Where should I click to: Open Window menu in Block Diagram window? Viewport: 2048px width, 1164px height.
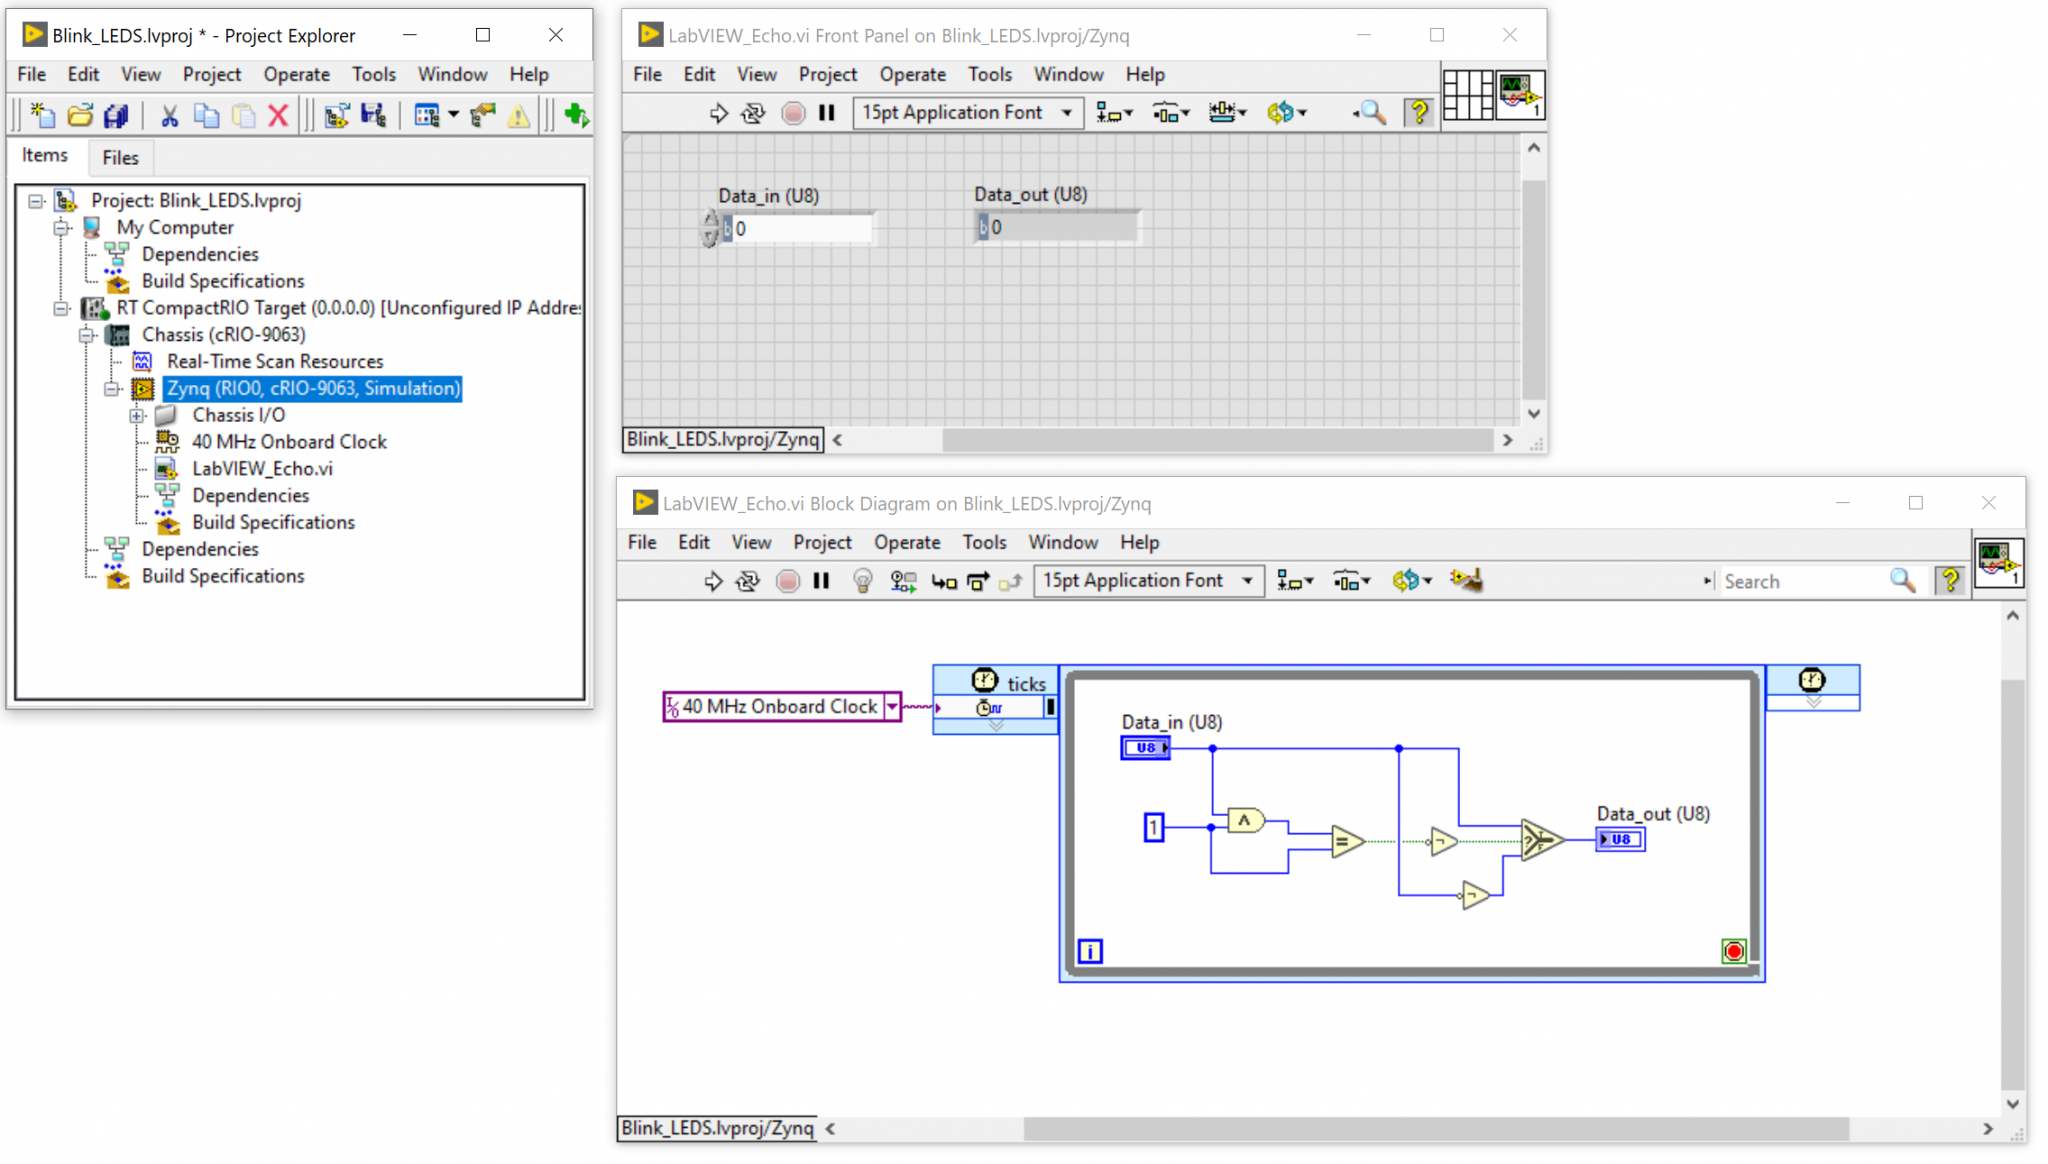pyautogui.click(x=1063, y=543)
